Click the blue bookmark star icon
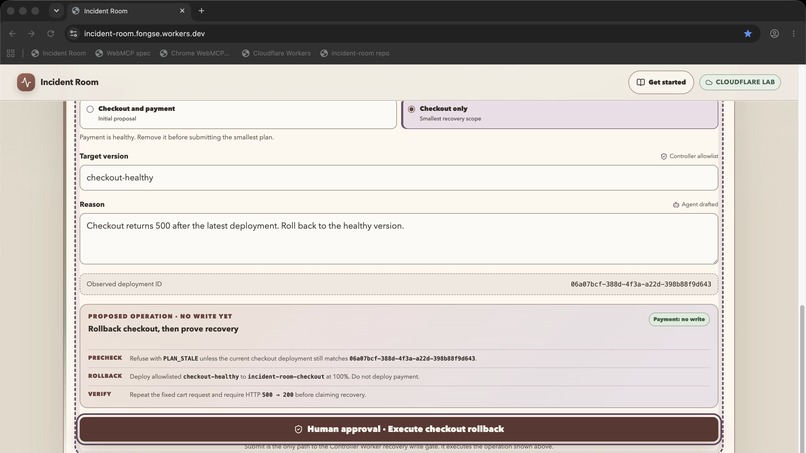Image resolution: width=806 pixels, height=453 pixels. (747, 33)
